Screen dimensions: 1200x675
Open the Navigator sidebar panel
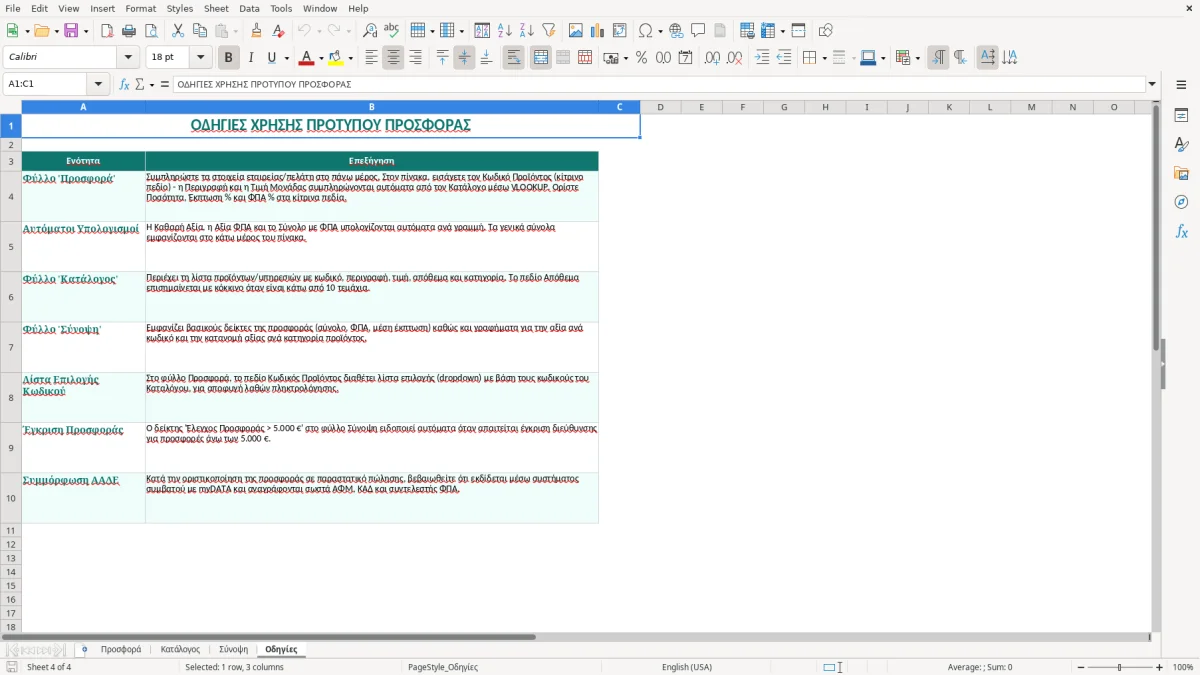pos(1181,202)
